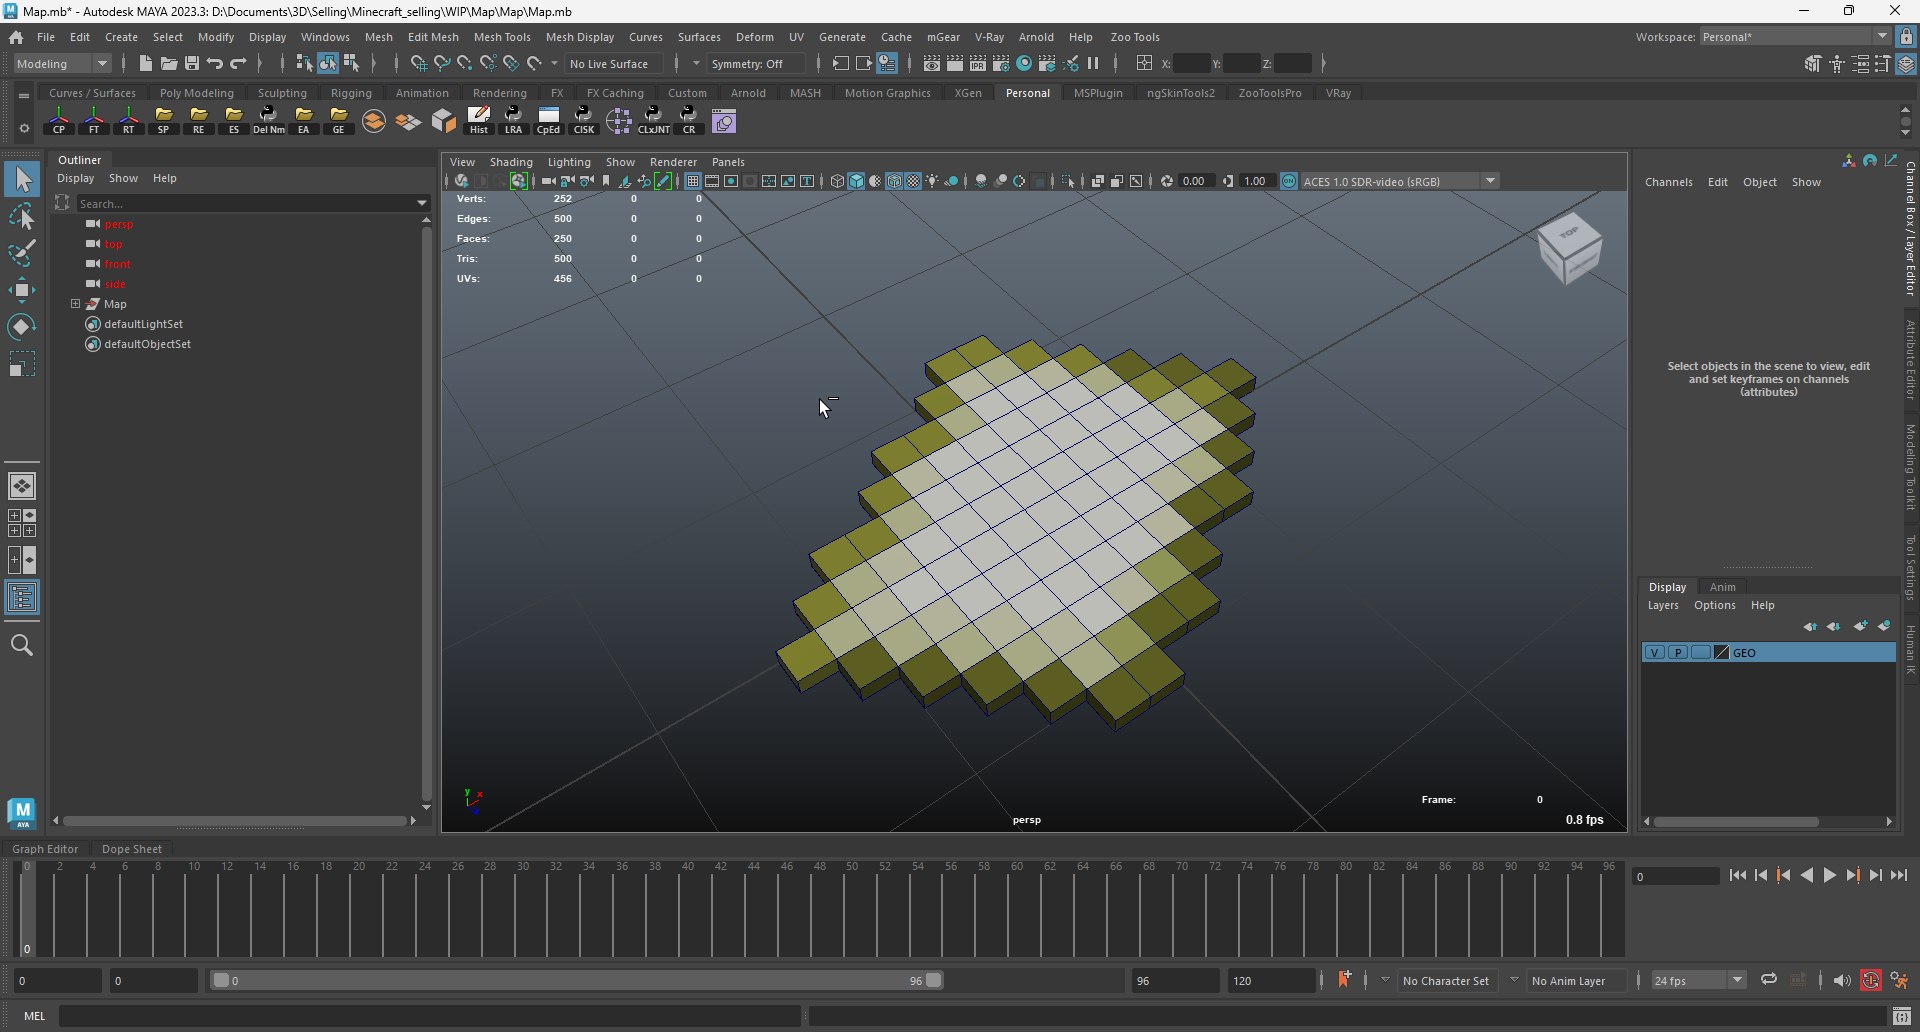The image size is (1920, 1032).
Task: Open the Modeling menu set dropdown
Action: tap(63, 63)
